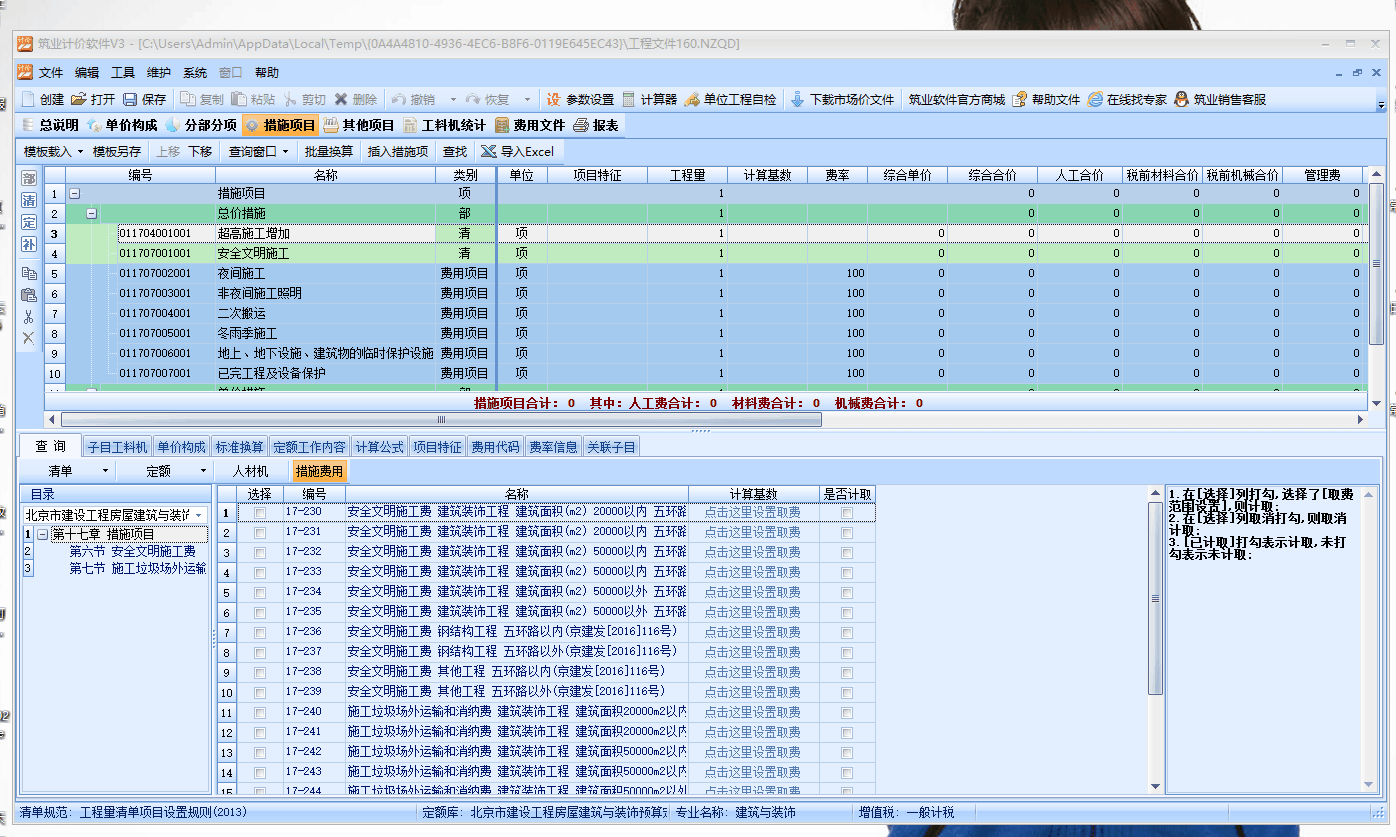Open the 查询窗口 dropdown arrow

point(285,152)
